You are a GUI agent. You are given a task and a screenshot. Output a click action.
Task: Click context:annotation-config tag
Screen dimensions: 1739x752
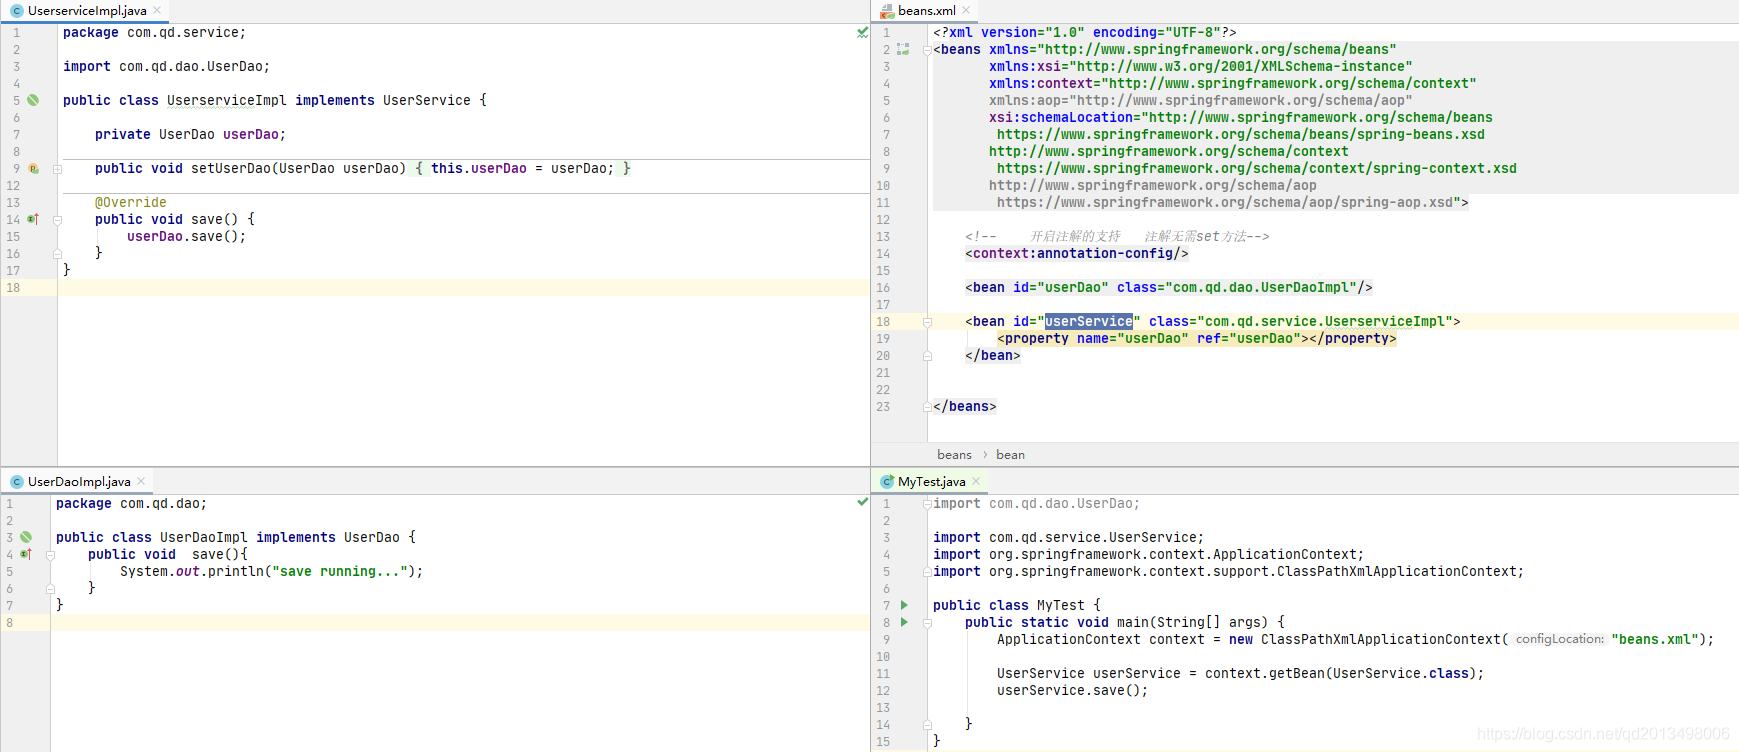(1077, 253)
